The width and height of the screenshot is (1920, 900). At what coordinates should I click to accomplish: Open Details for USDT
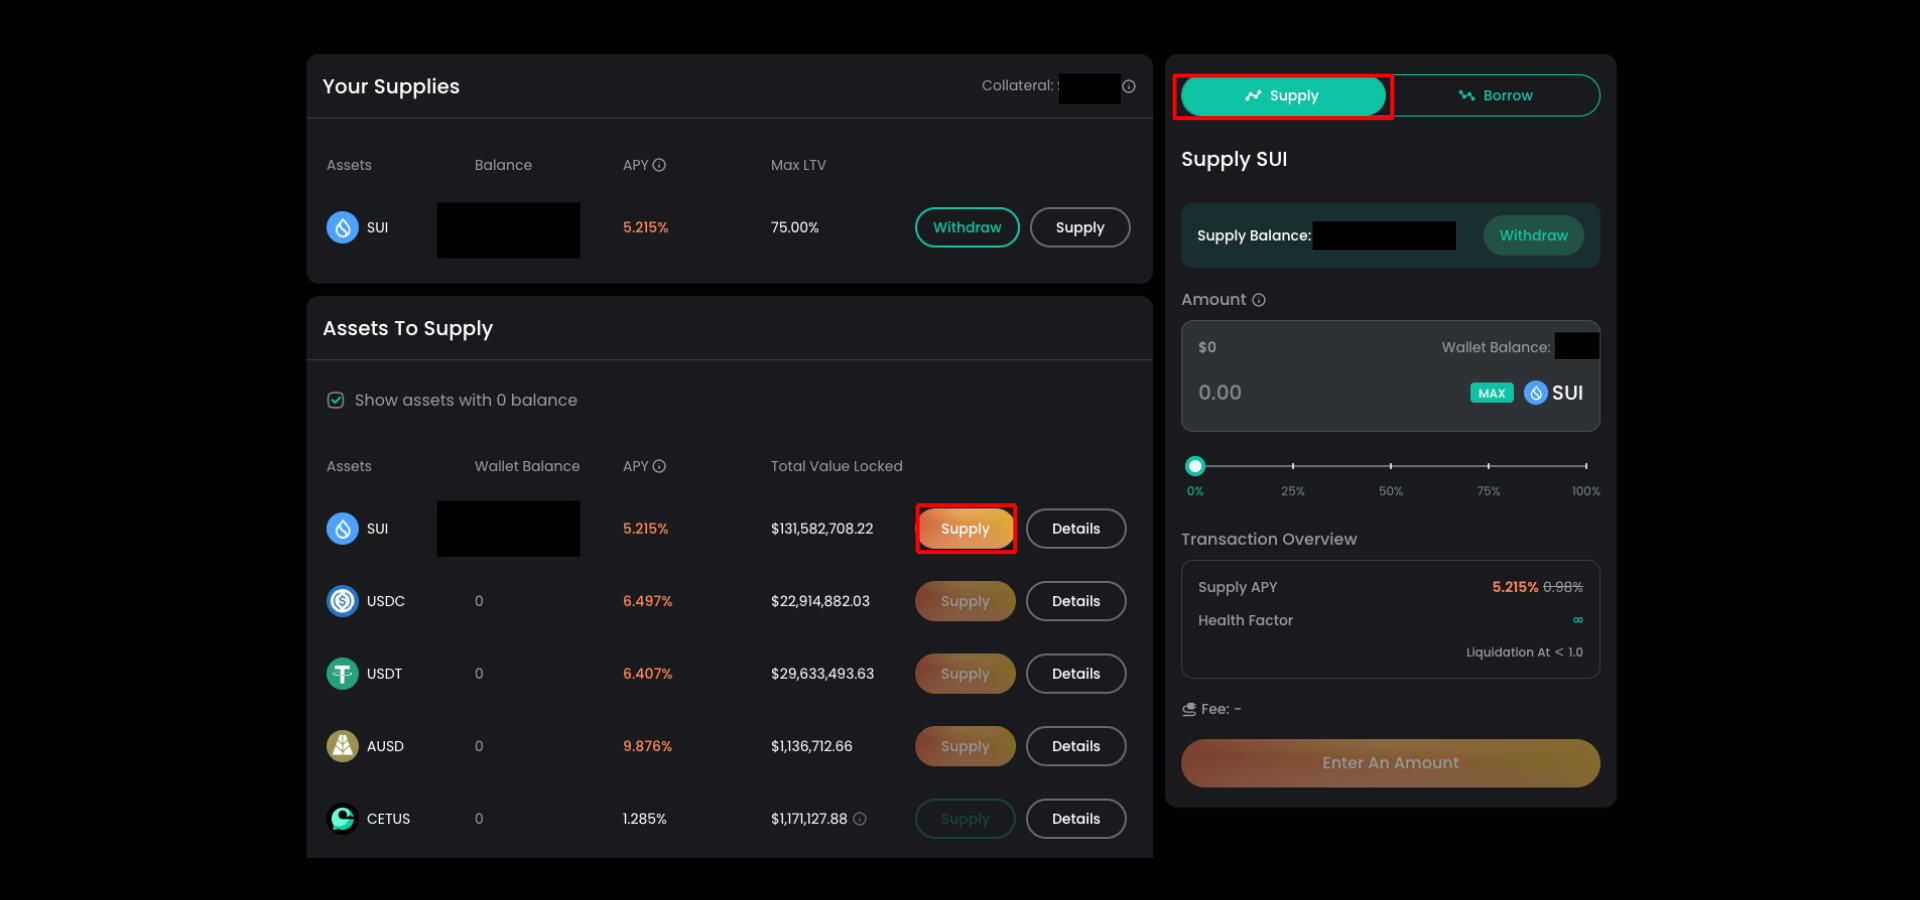1076,674
